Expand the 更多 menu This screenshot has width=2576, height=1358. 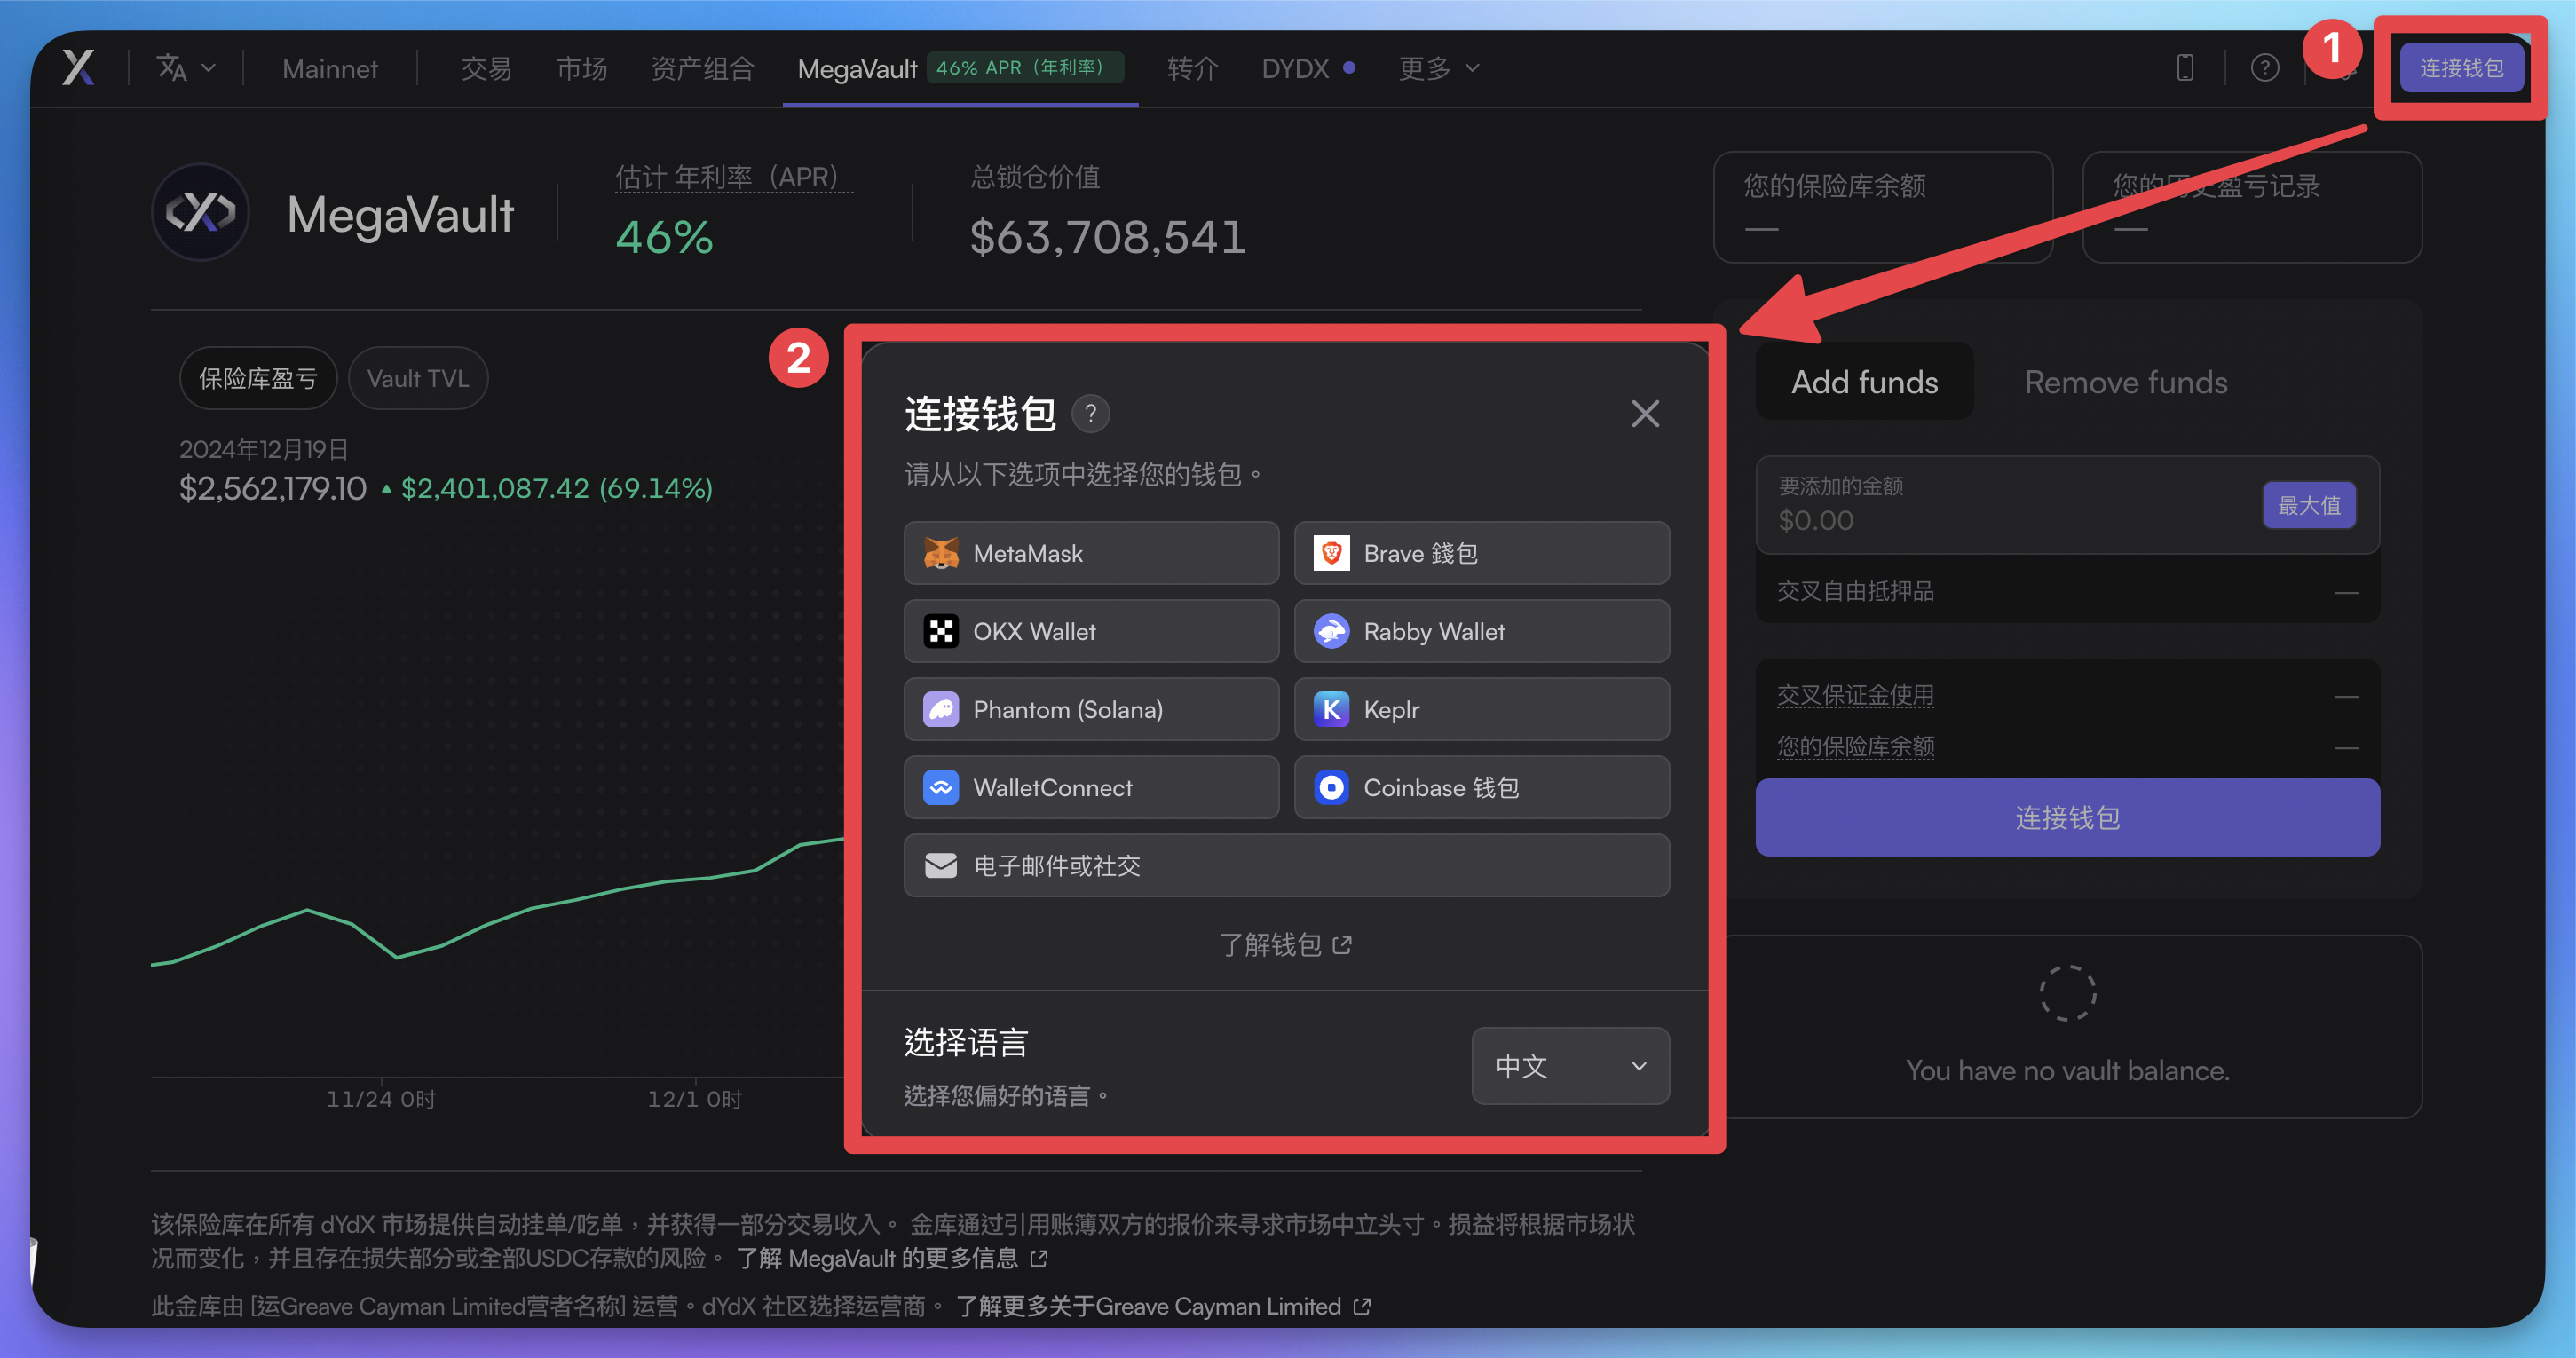coord(1438,68)
